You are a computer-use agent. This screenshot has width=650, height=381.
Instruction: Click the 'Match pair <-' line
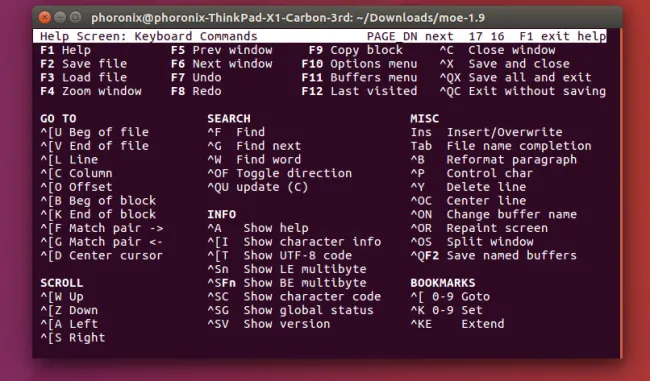point(102,242)
